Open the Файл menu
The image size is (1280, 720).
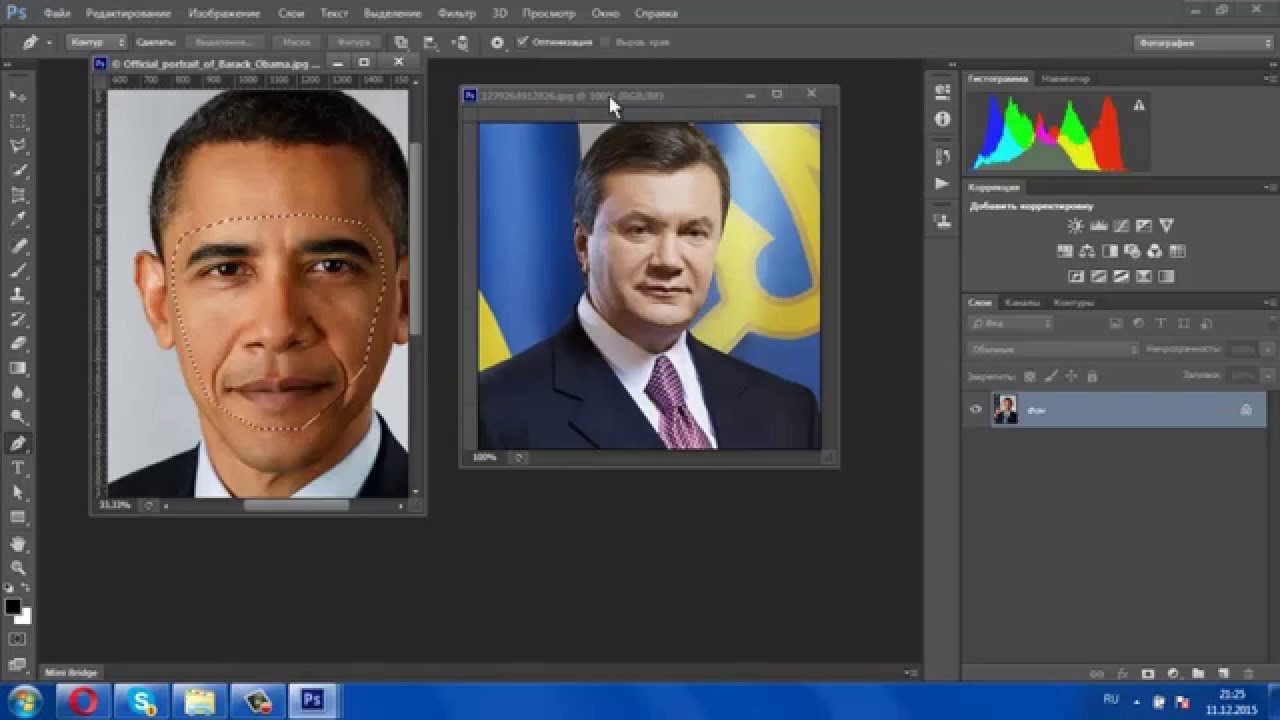(57, 14)
